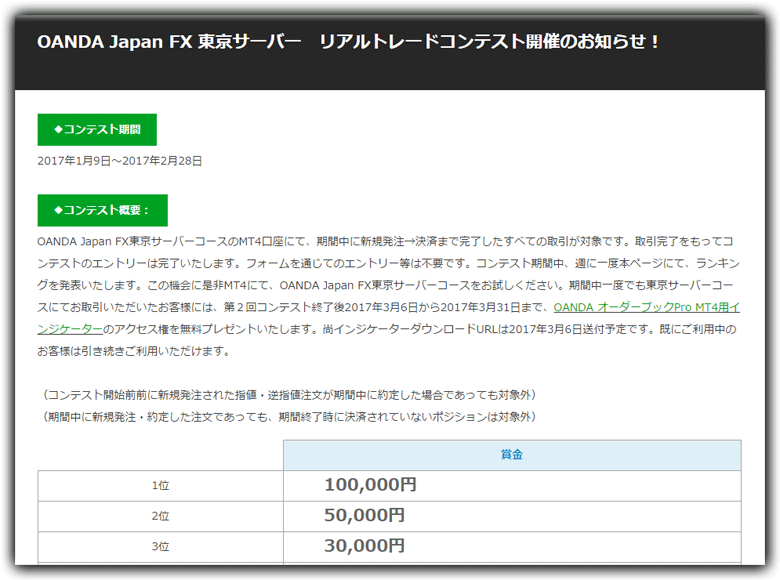Click the 賞金 table header
This screenshot has height=580, width=780.
[x=511, y=455]
